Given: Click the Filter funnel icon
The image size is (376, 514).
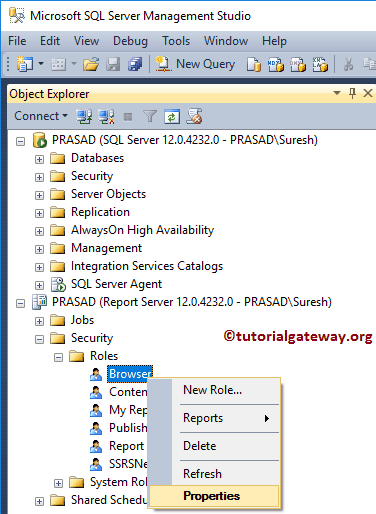Looking at the screenshot, I should pos(150,116).
